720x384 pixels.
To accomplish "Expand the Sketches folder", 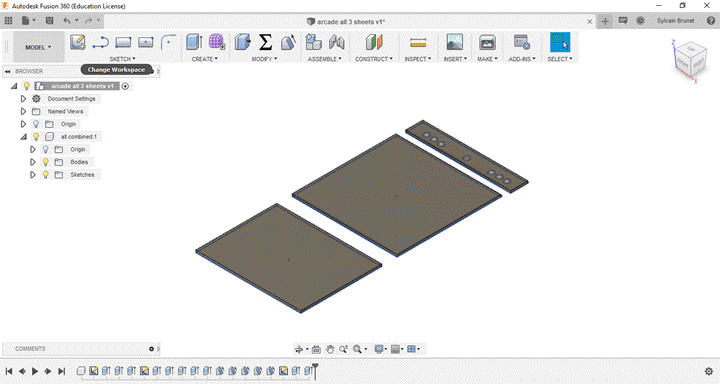I will (33, 175).
